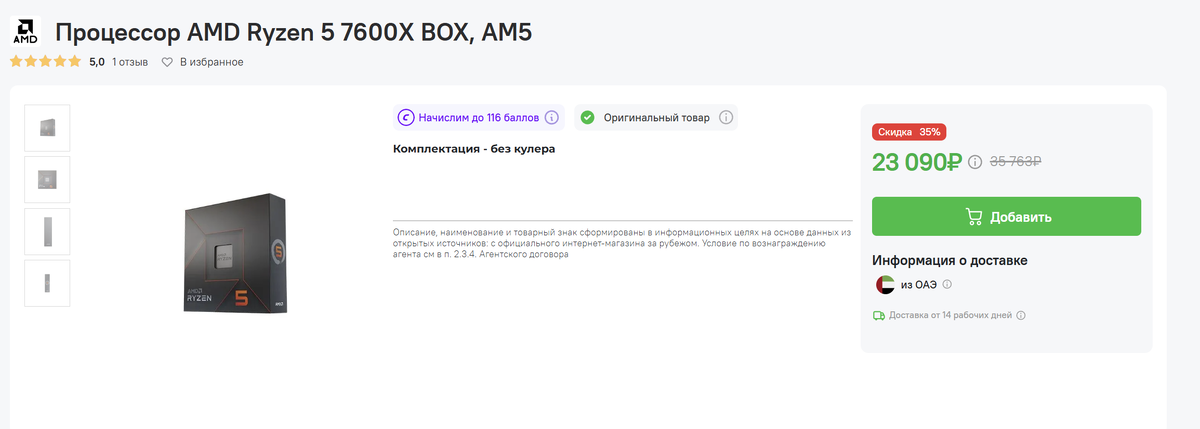1200x429 pixels.
Task: Click the purple bonus points coin icon
Action: click(x=406, y=118)
